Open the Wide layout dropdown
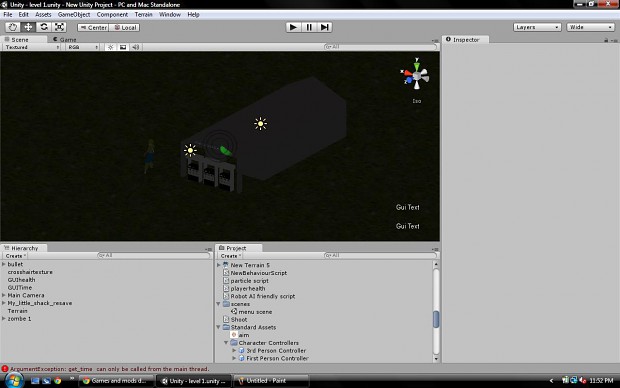The height and width of the screenshot is (388, 620). (590, 27)
